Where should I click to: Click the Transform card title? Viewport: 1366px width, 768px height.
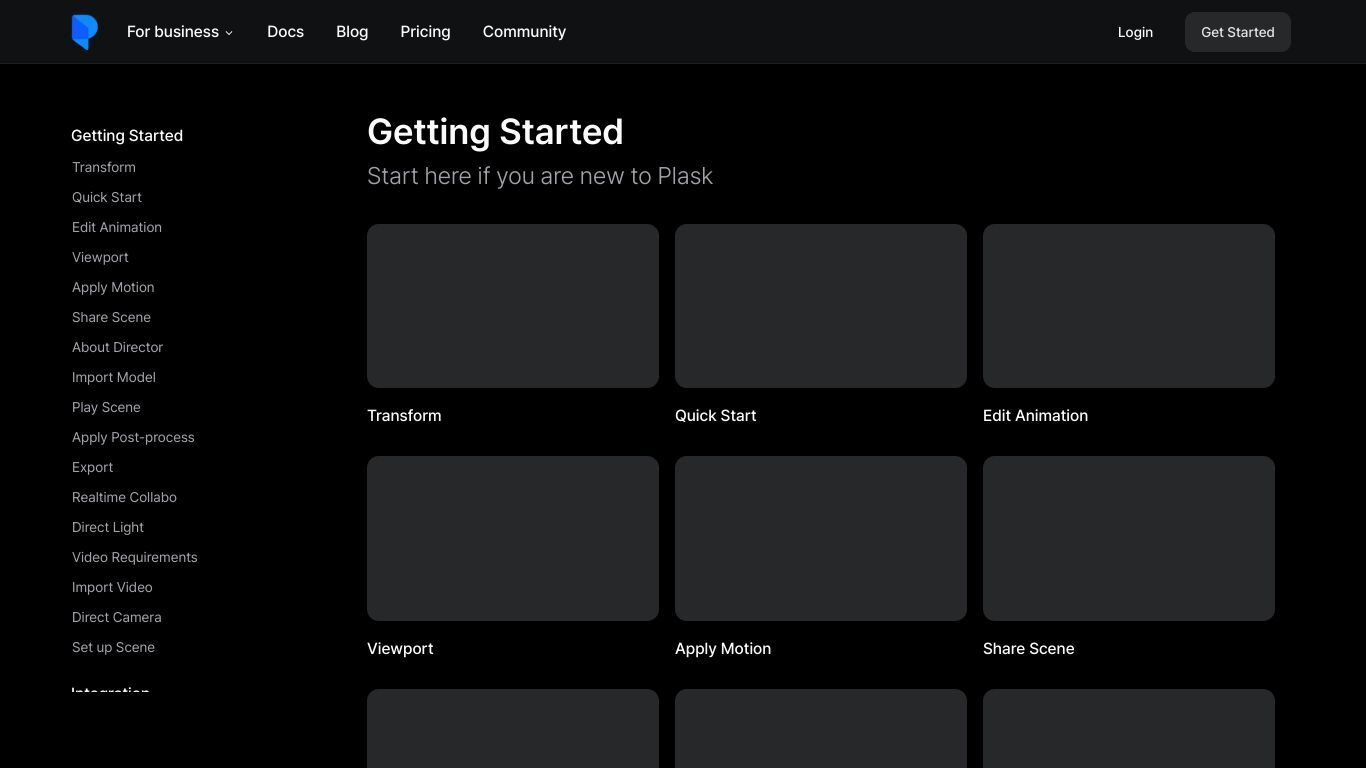coord(404,415)
